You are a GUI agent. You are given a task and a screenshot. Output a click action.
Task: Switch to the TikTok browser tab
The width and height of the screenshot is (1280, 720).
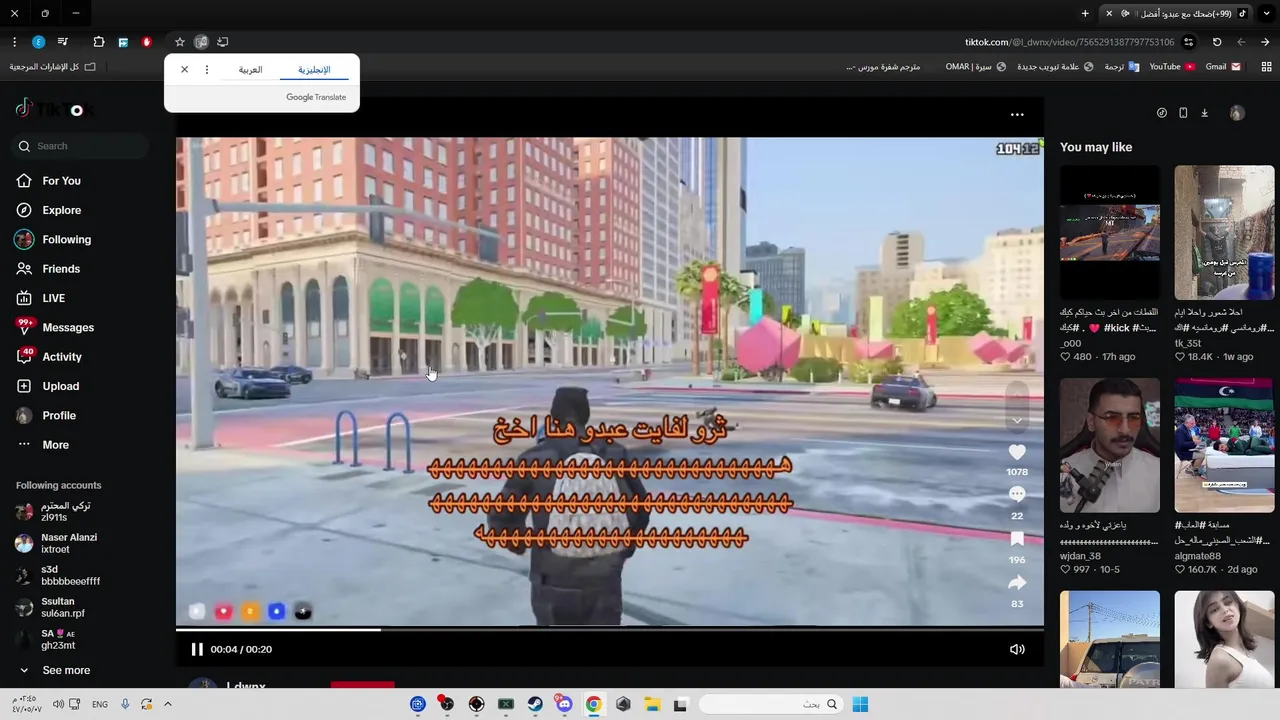click(x=1176, y=13)
